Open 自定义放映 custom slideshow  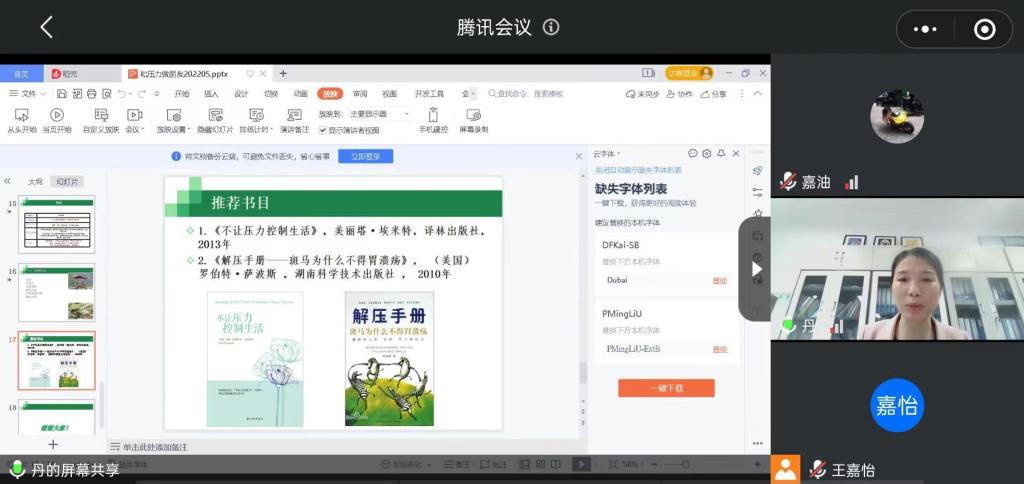click(100, 116)
